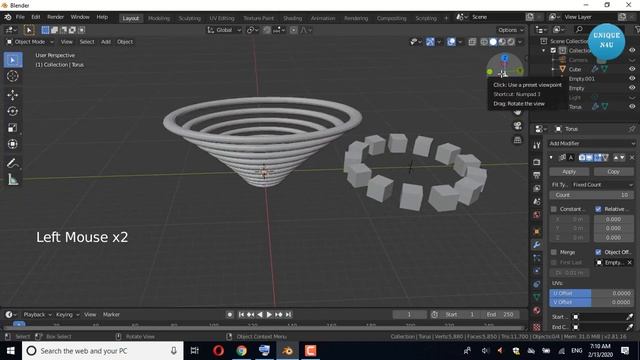Open the Particles properties tab
The height and width of the screenshot is (360, 640).
(x=537, y=258)
